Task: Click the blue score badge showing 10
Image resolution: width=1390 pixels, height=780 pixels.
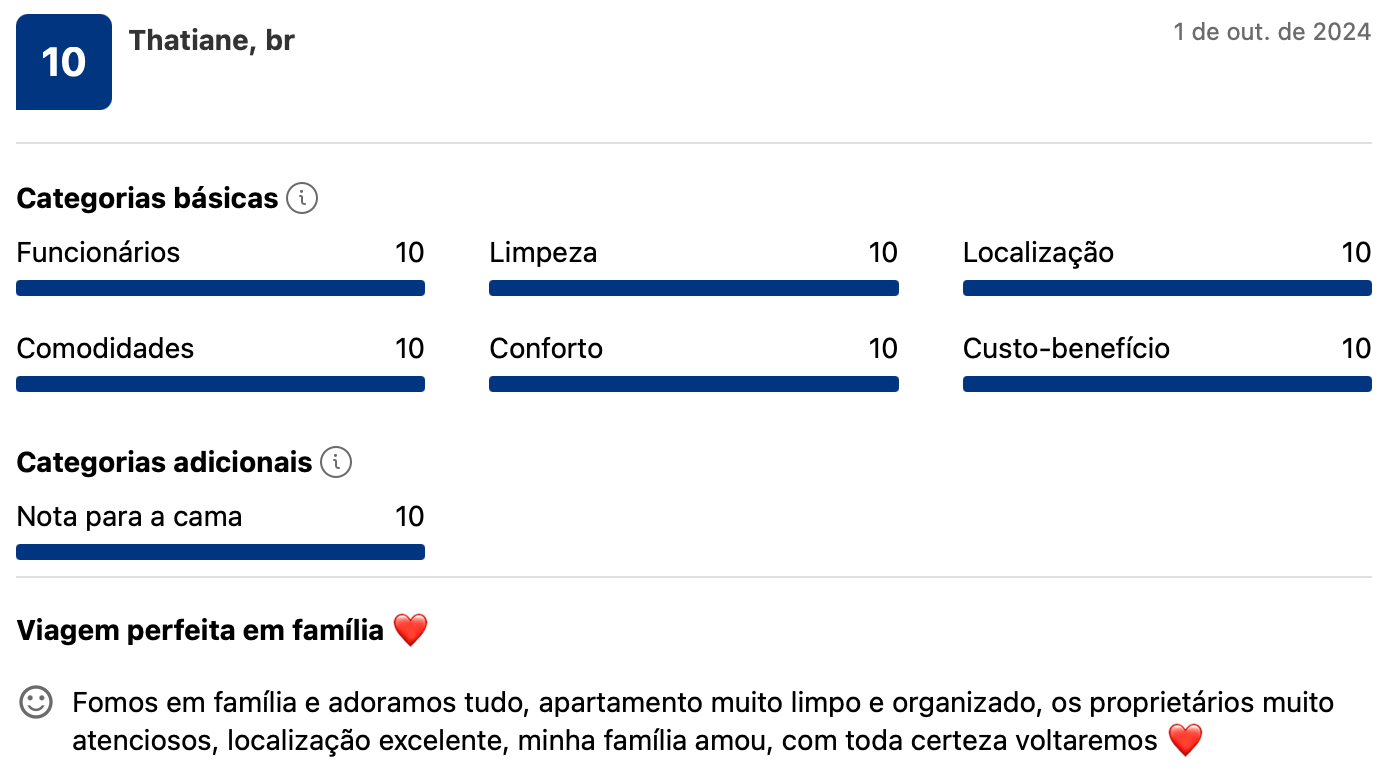Action: pyautogui.click(x=64, y=62)
